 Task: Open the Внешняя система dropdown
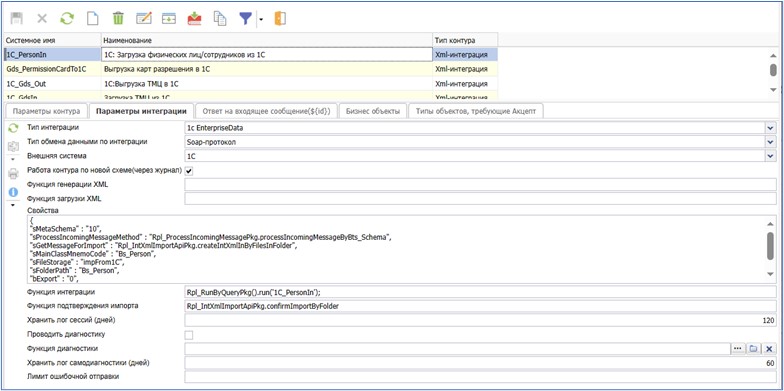pos(770,156)
